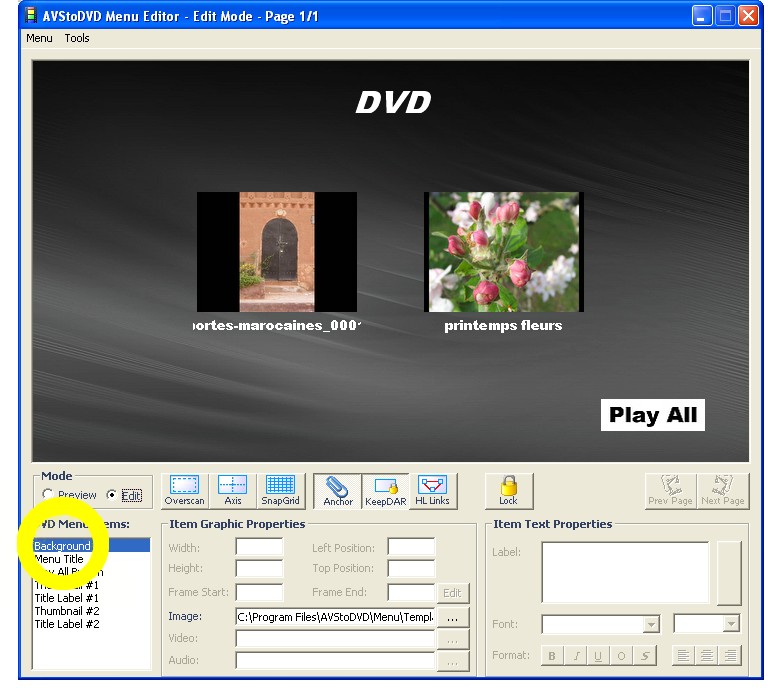783x700 pixels.
Task: Open the Tools menu
Action: tap(77, 38)
